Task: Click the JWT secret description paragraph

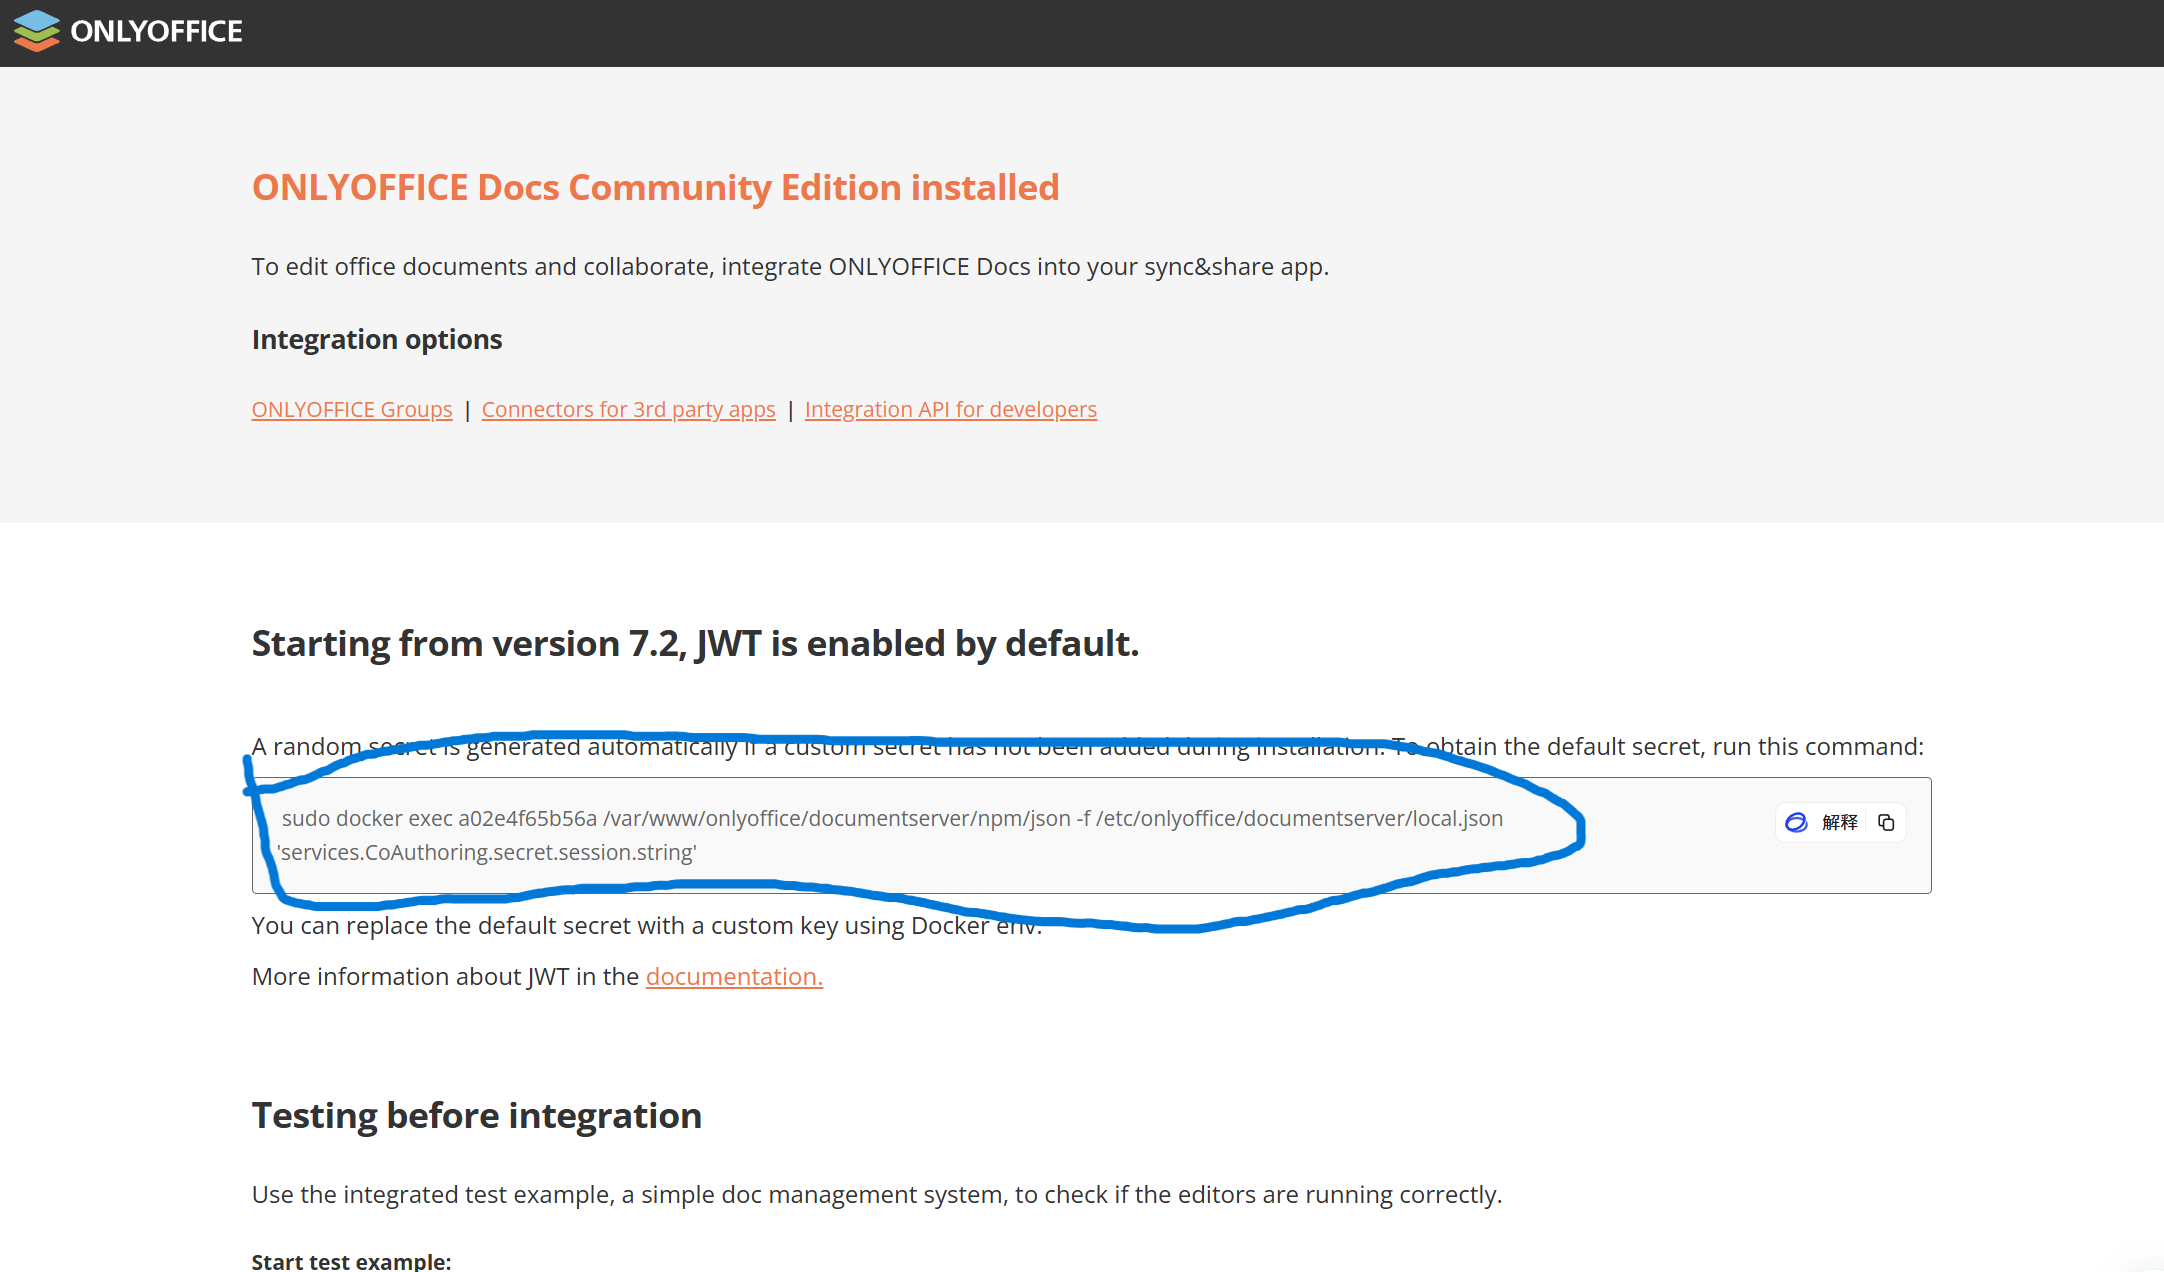Action: coord(1087,746)
